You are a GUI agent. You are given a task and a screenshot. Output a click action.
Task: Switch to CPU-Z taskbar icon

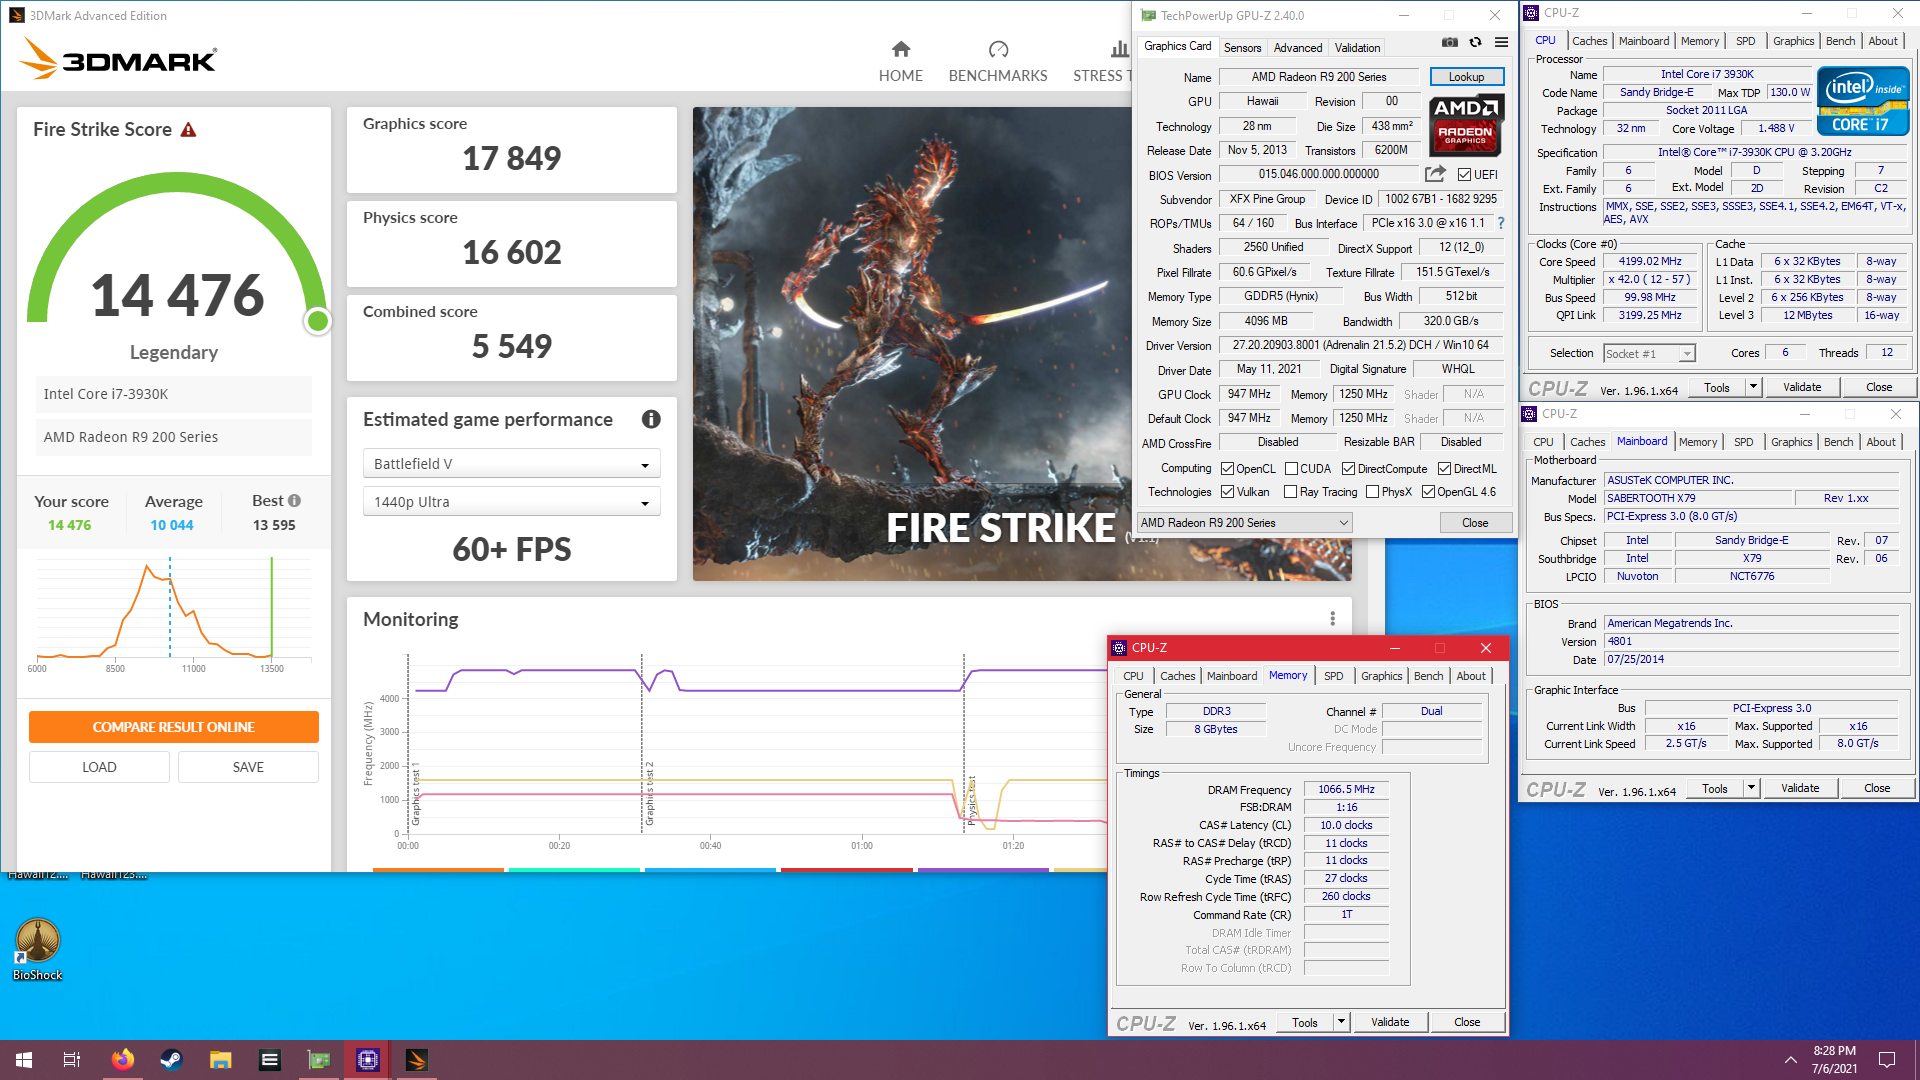coord(368,1060)
